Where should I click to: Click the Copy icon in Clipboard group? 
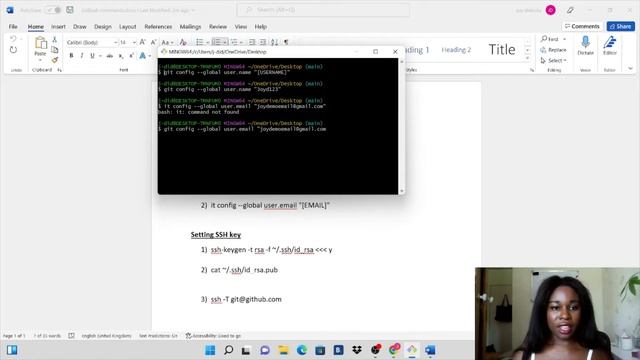tap(55, 49)
